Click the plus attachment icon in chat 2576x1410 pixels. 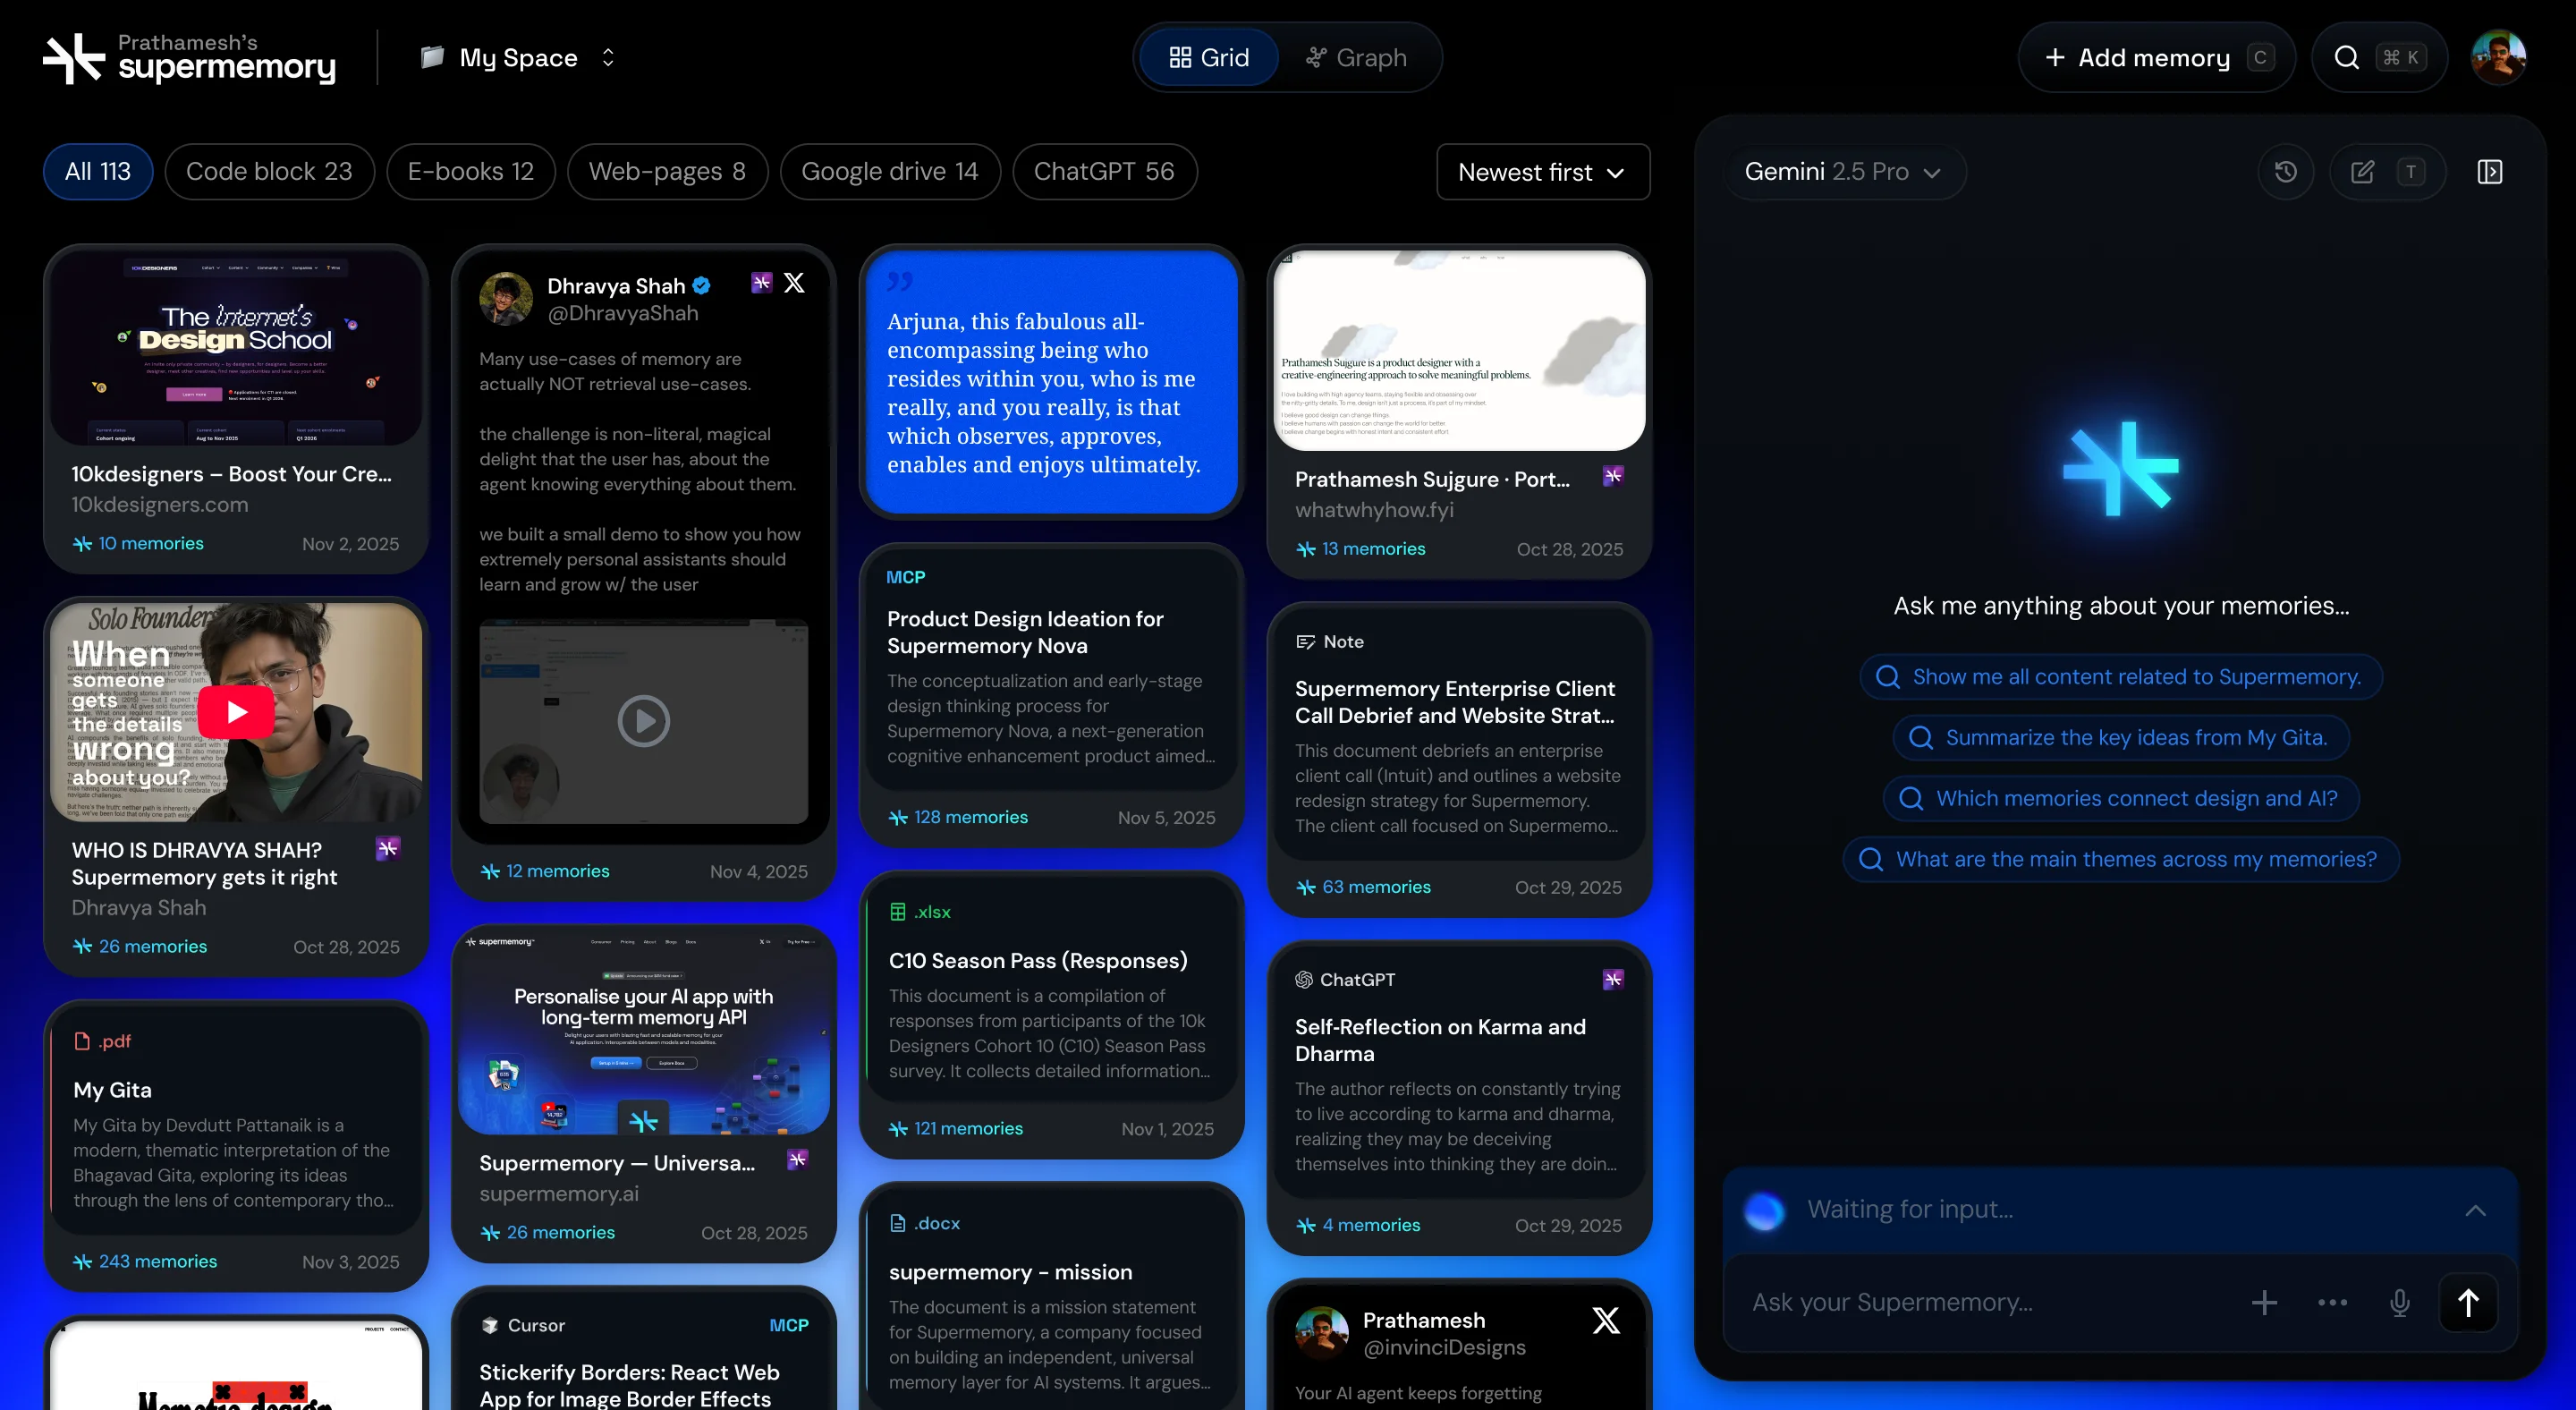[x=2264, y=1302]
